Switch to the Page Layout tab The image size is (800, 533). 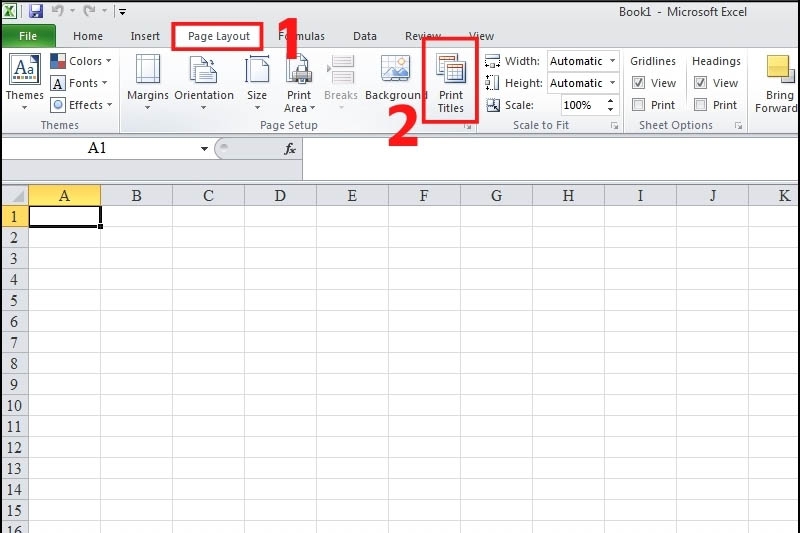click(x=218, y=36)
